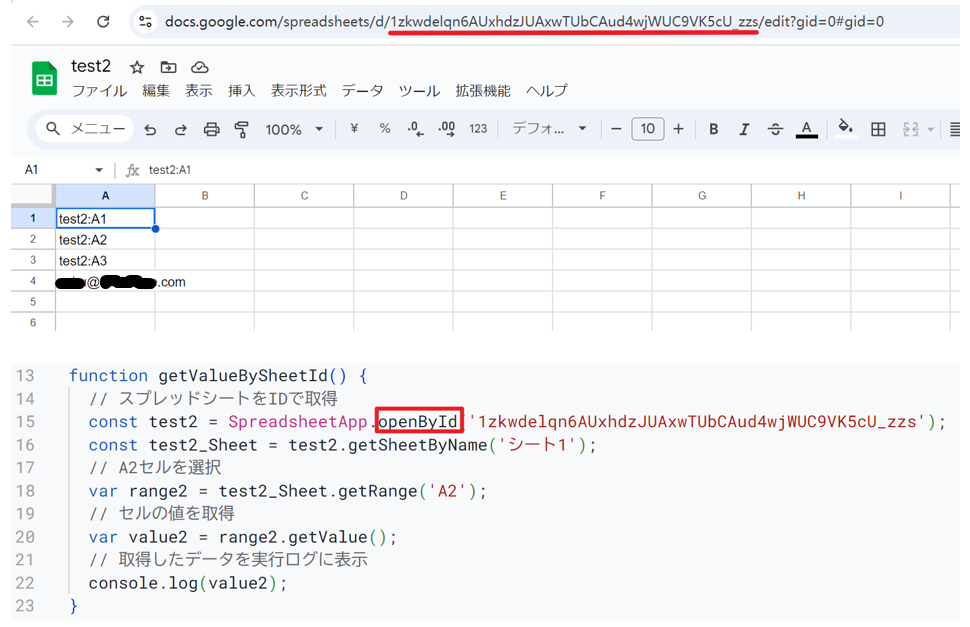The image size is (970, 627).
Task: Select the cell with the email address
Action: click(105, 281)
